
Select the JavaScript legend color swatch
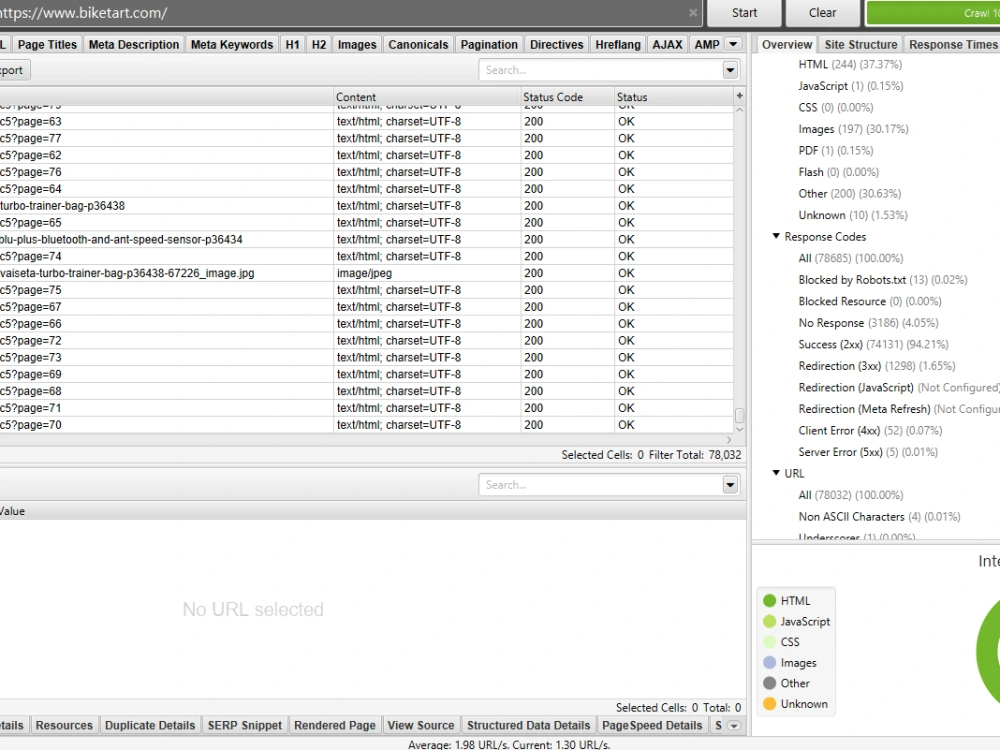click(769, 621)
